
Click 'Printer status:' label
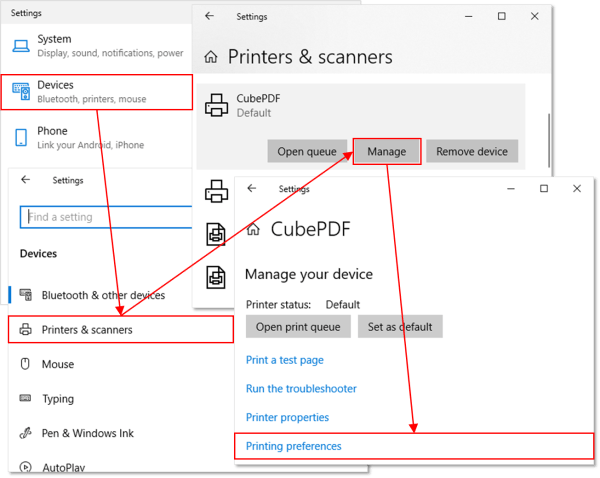[278, 305]
